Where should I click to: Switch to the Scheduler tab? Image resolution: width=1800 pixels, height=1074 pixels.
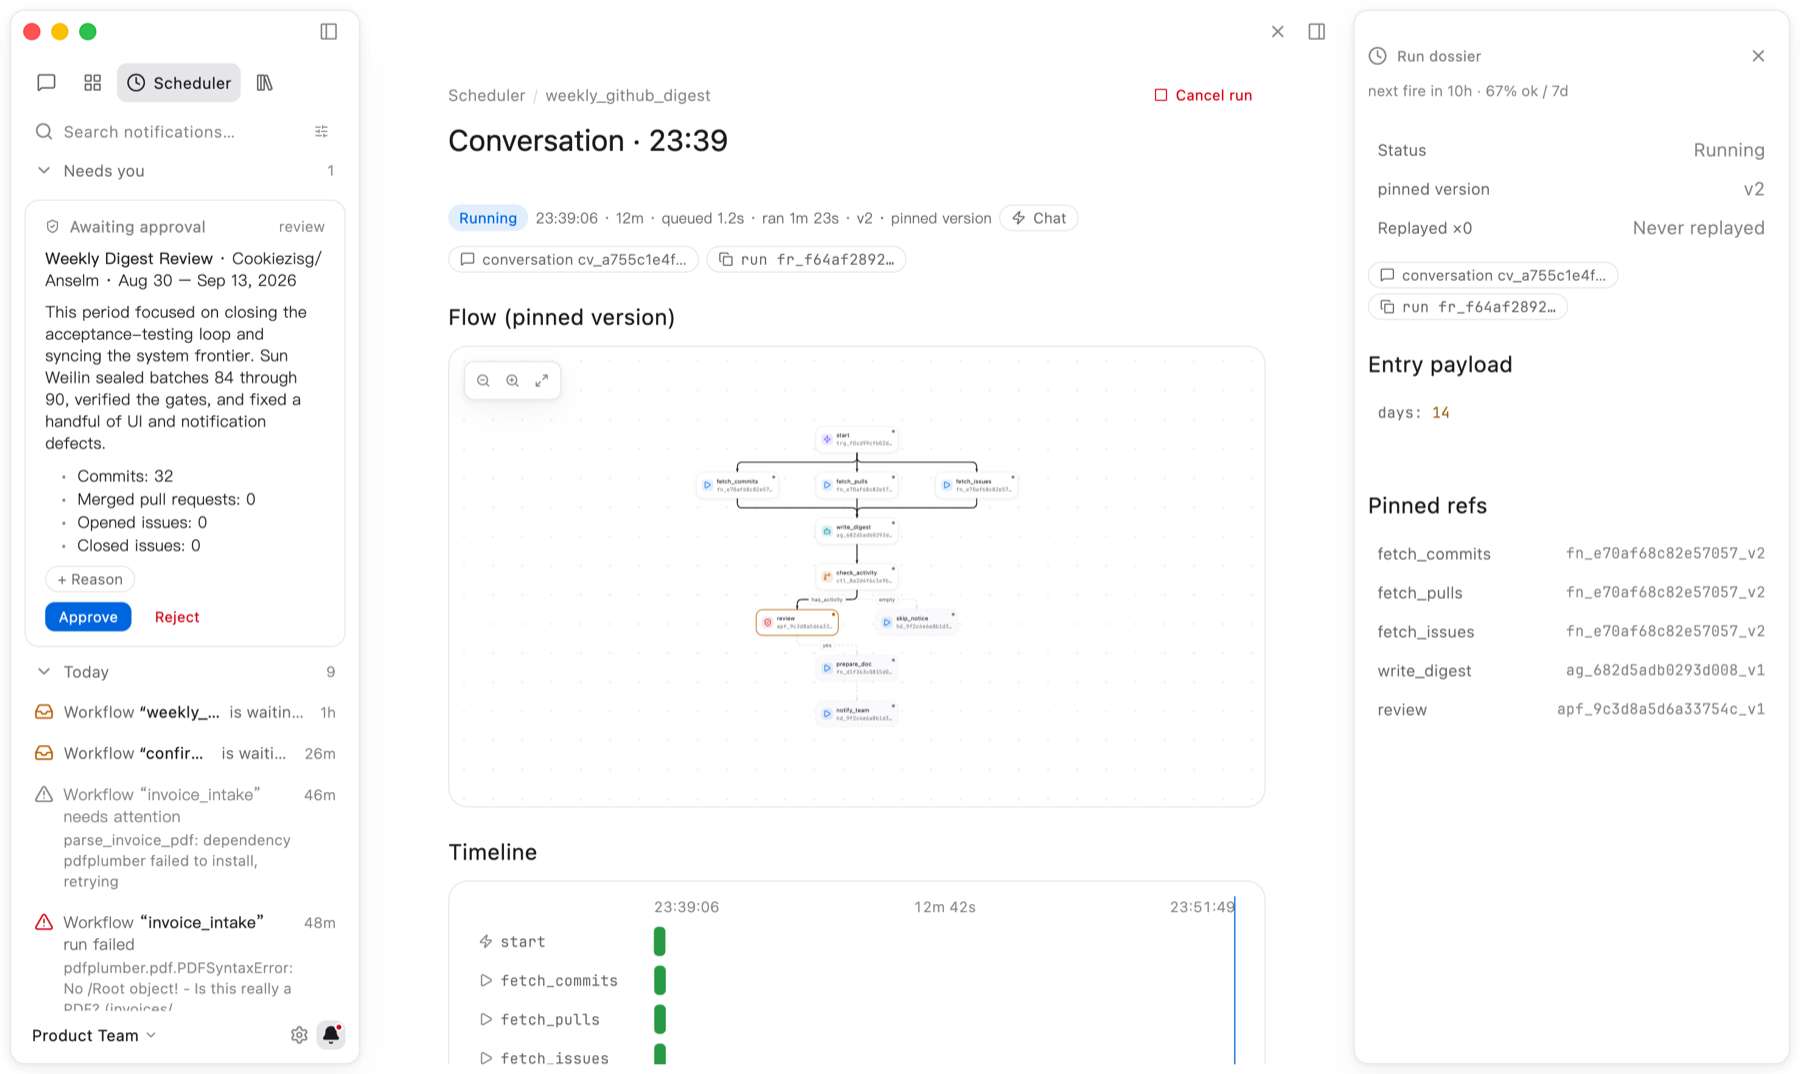pyautogui.click(x=179, y=83)
